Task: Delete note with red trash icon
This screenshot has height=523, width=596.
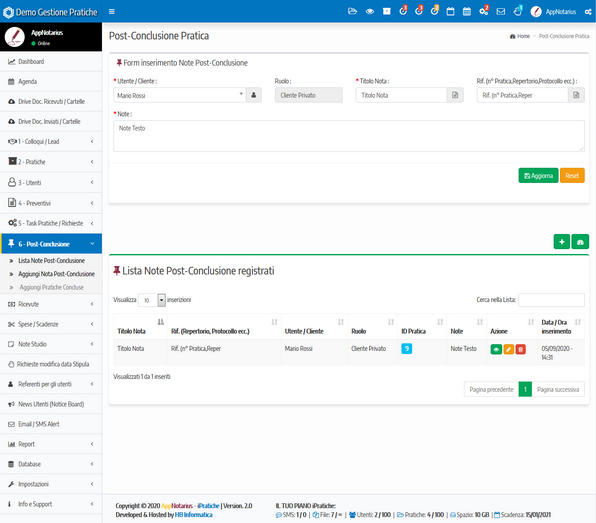Action: 520,349
